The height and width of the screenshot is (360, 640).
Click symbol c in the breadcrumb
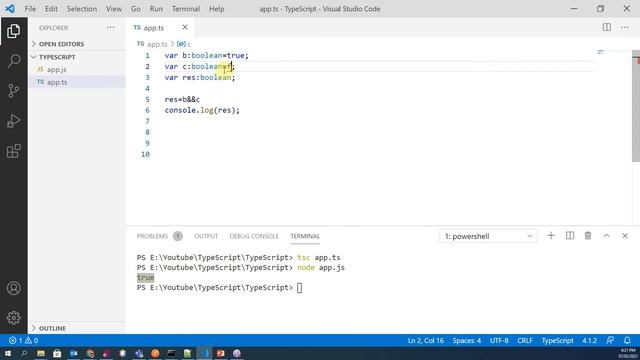(184, 44)
